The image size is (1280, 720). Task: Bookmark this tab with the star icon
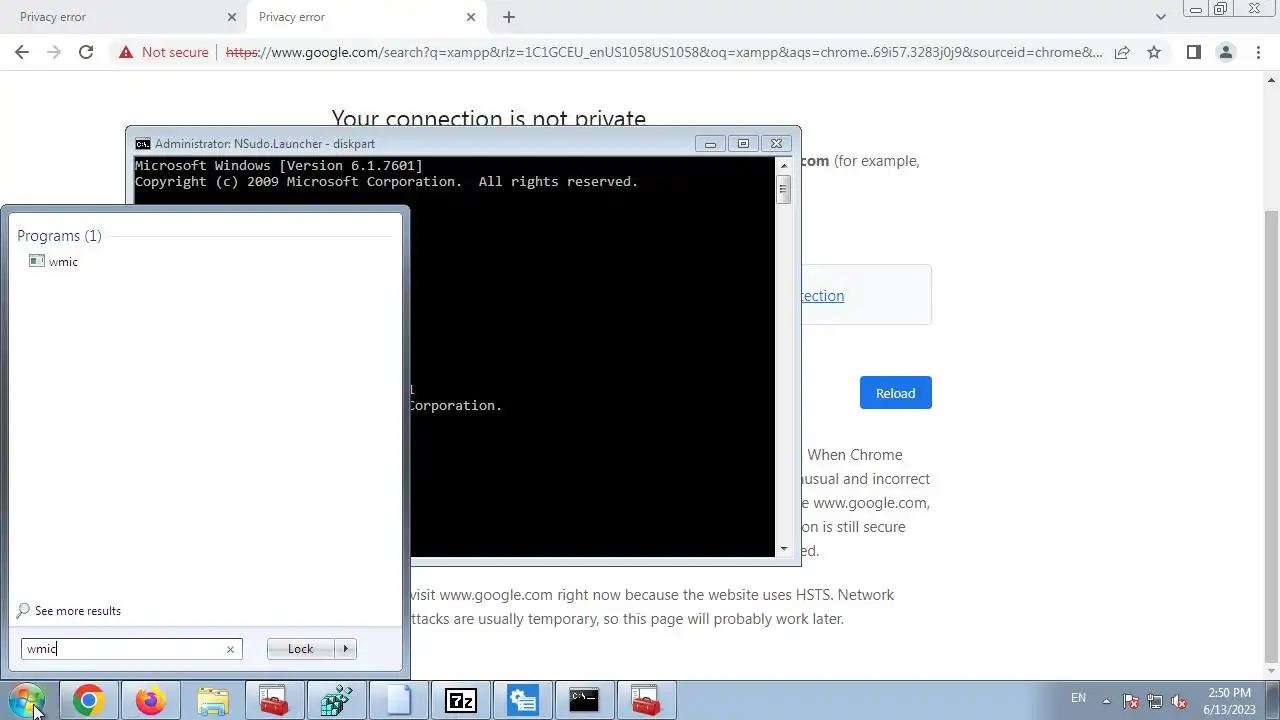click(1154, 52)
